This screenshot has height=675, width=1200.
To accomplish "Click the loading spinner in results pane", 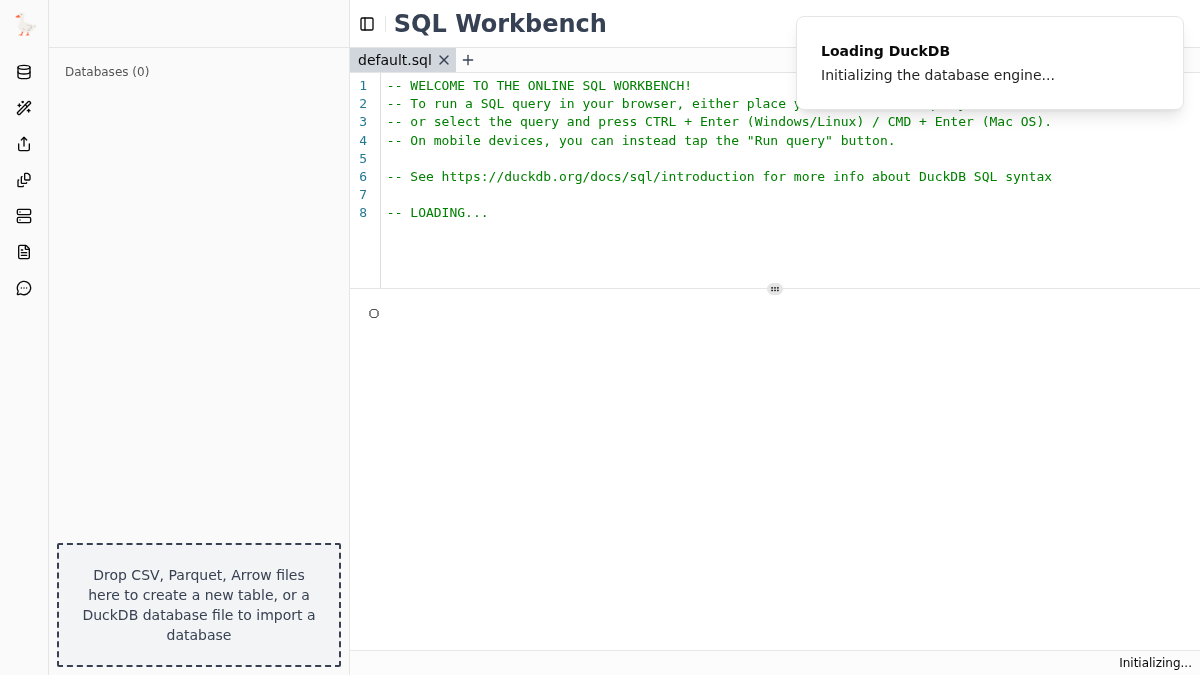I will point(374,314).
